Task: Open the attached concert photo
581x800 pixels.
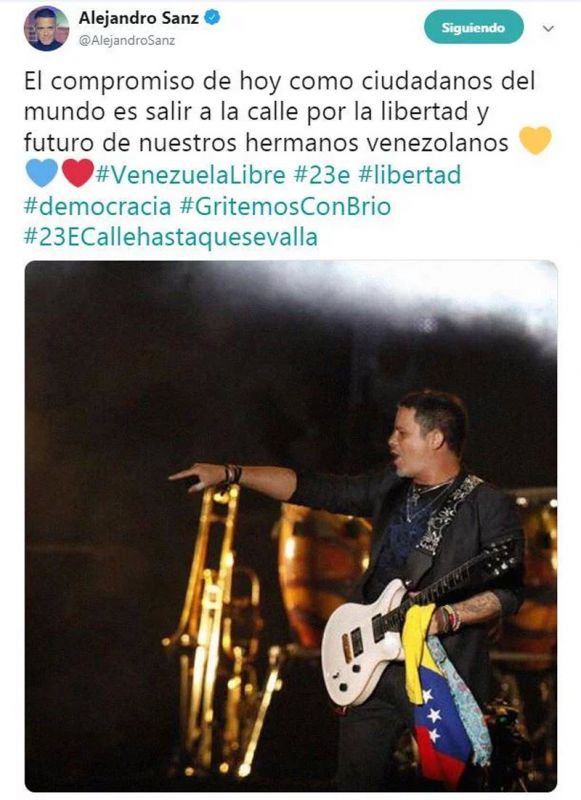Action: pos(291,526)
